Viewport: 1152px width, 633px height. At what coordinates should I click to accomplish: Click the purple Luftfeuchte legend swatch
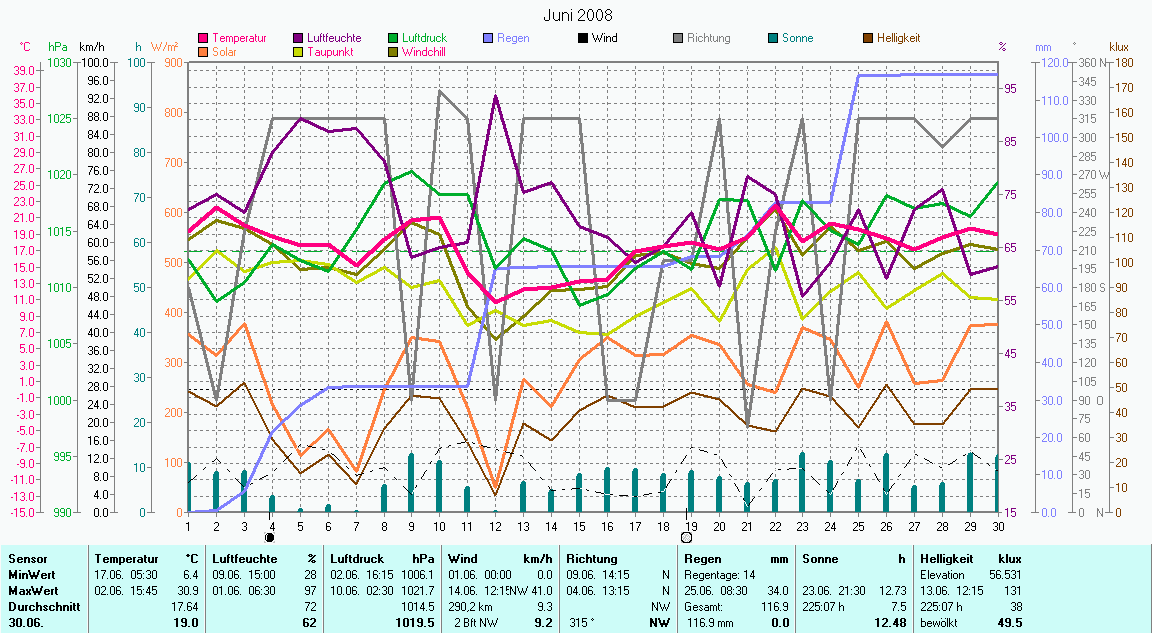click(299, 39)
